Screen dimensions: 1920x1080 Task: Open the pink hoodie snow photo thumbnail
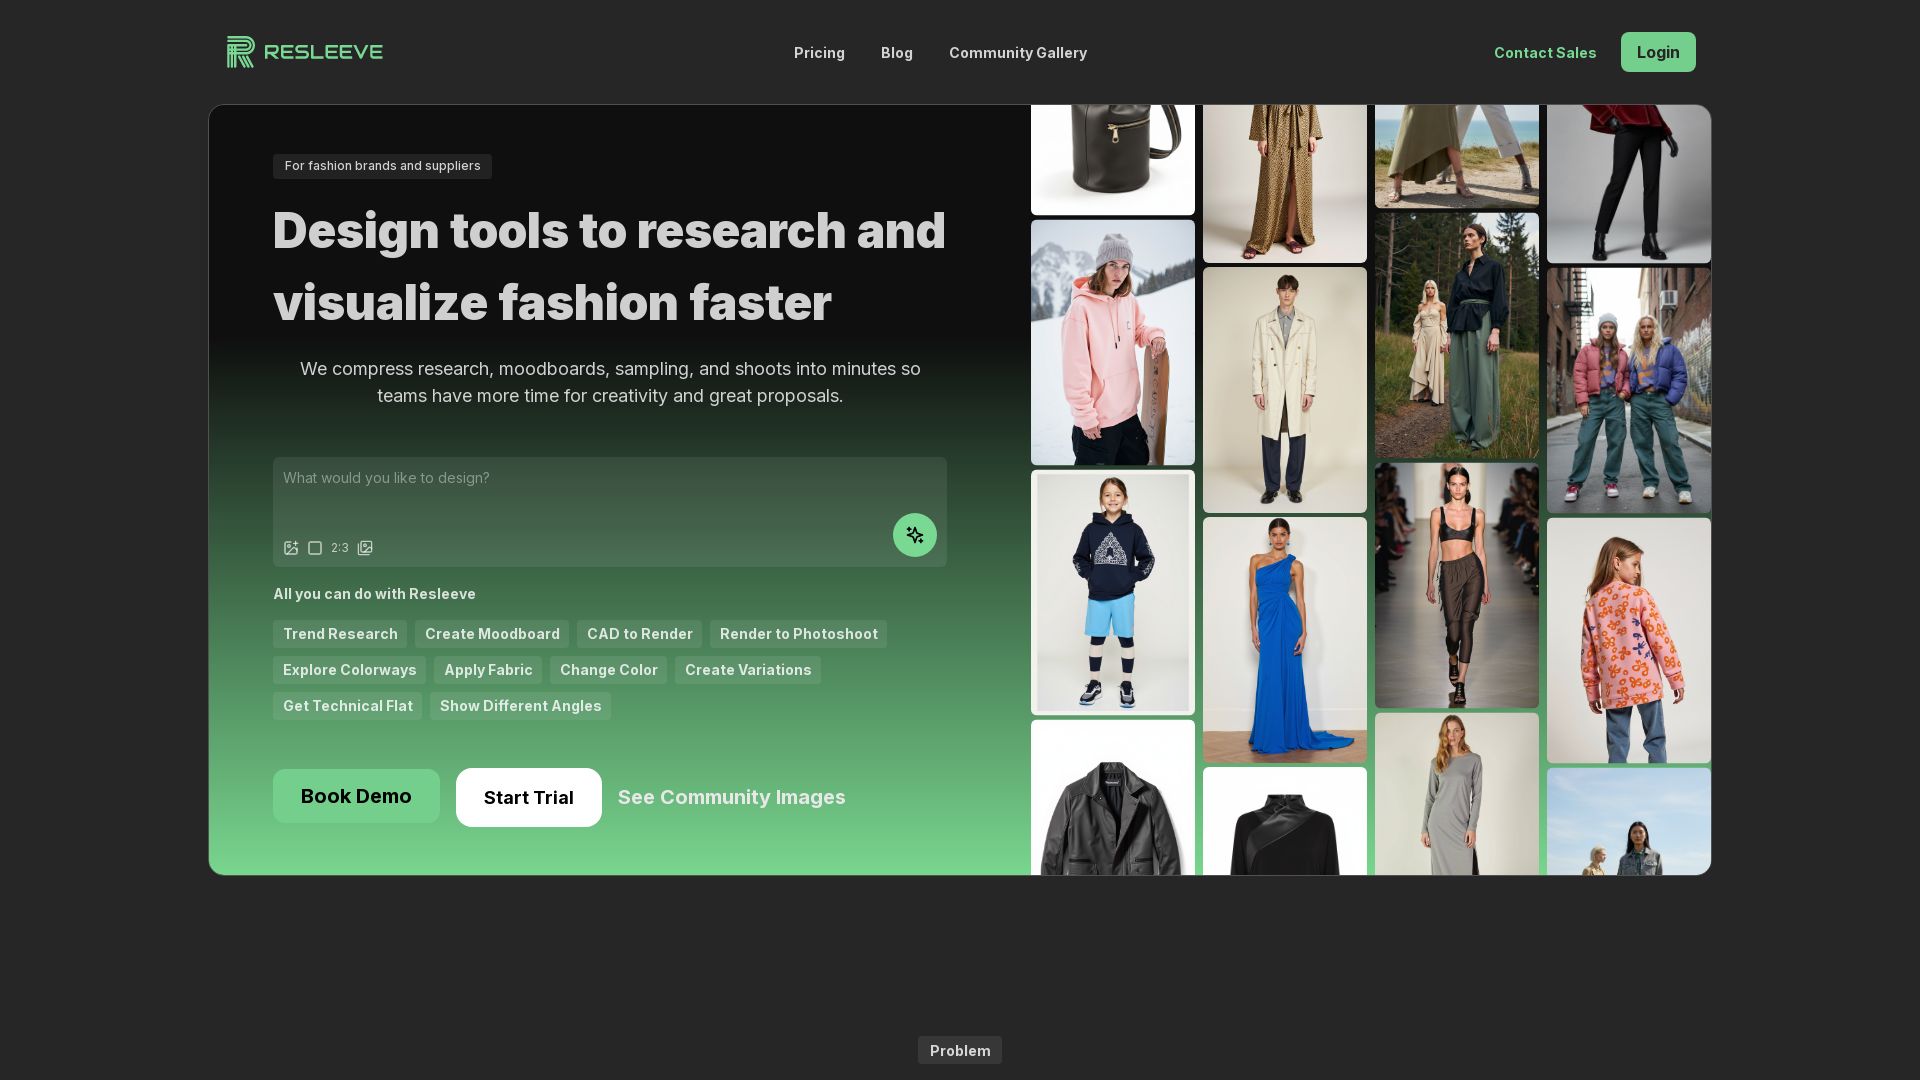[1112, 342]
